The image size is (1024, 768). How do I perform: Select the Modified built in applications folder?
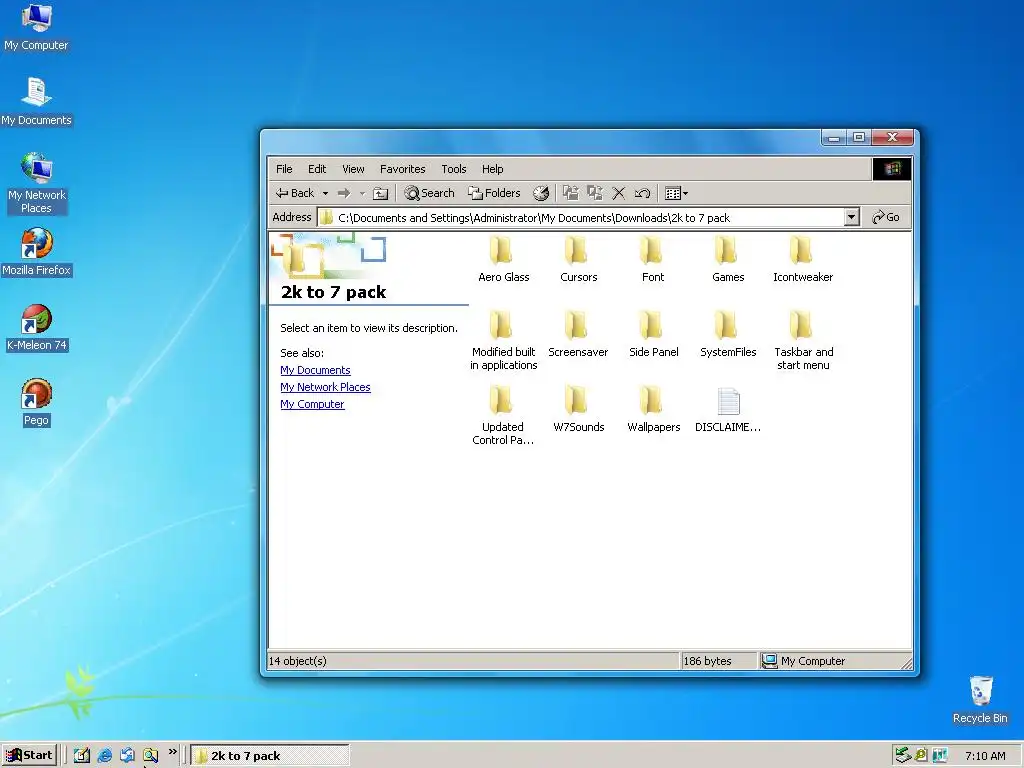tap(503, 340)
